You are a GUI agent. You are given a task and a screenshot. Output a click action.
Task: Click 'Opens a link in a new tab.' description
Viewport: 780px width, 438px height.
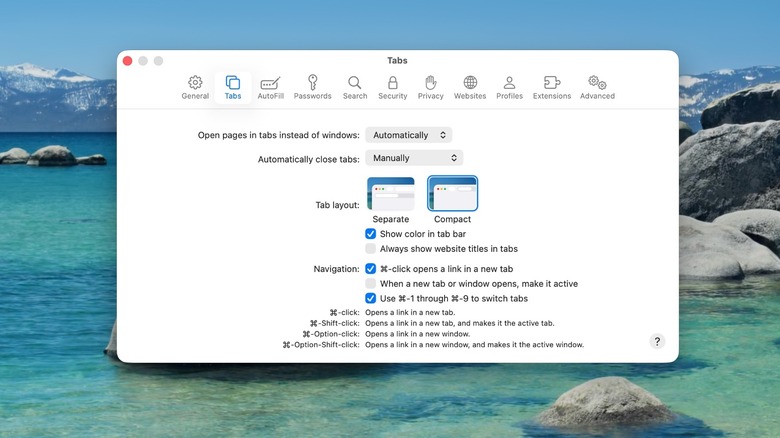[x=410, y=313]
